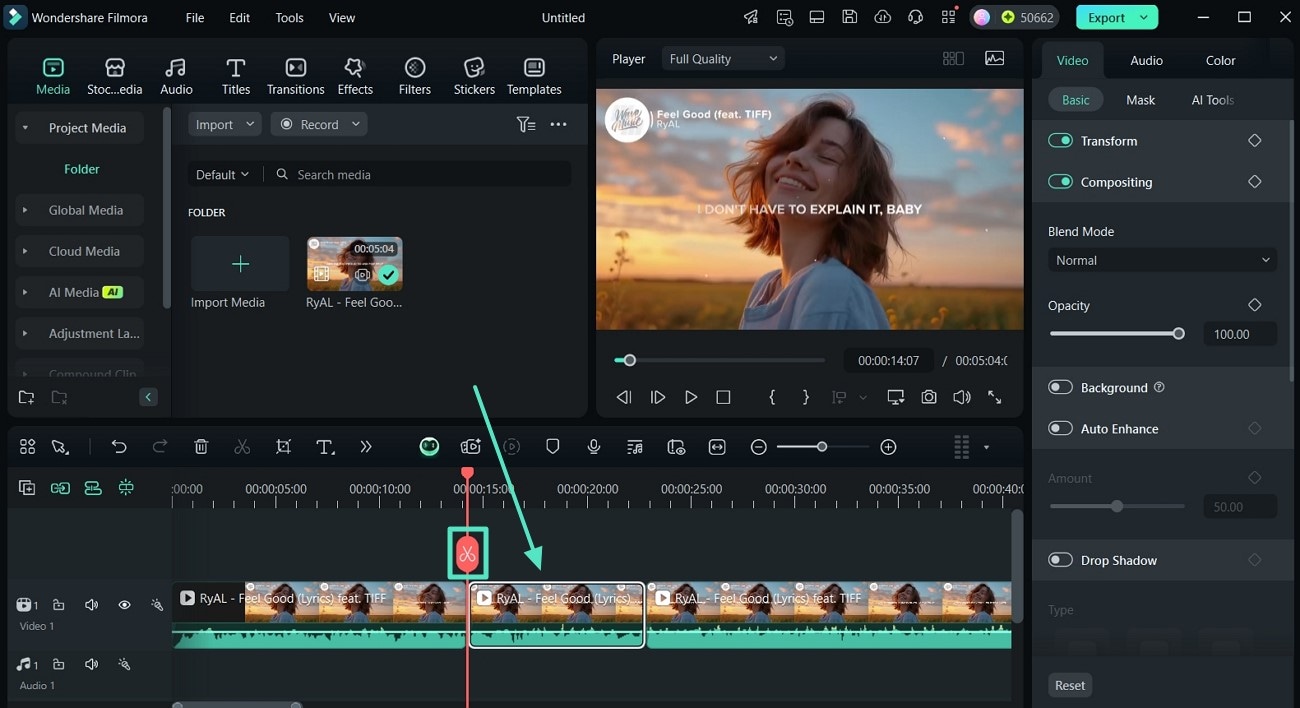This screenshot has width=1300, height=708.
Task: Take a snapshot with the camera icon
Action: pyautogui.click(x=929, y=397)
